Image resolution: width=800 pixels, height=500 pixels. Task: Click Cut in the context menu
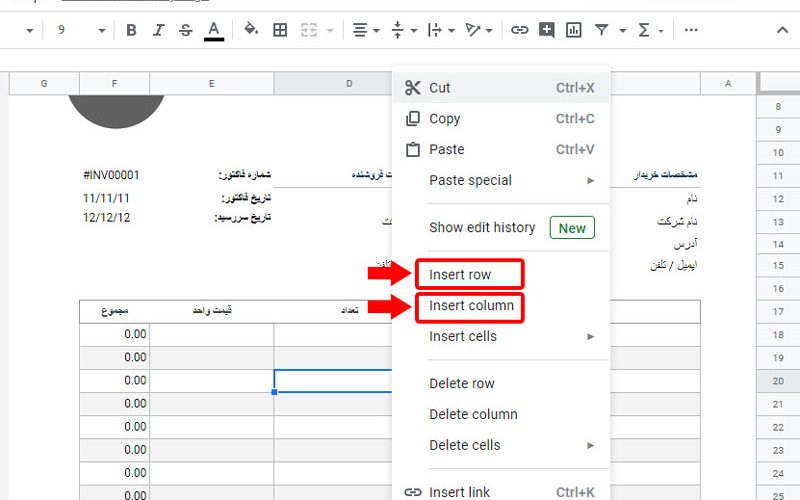440,88
